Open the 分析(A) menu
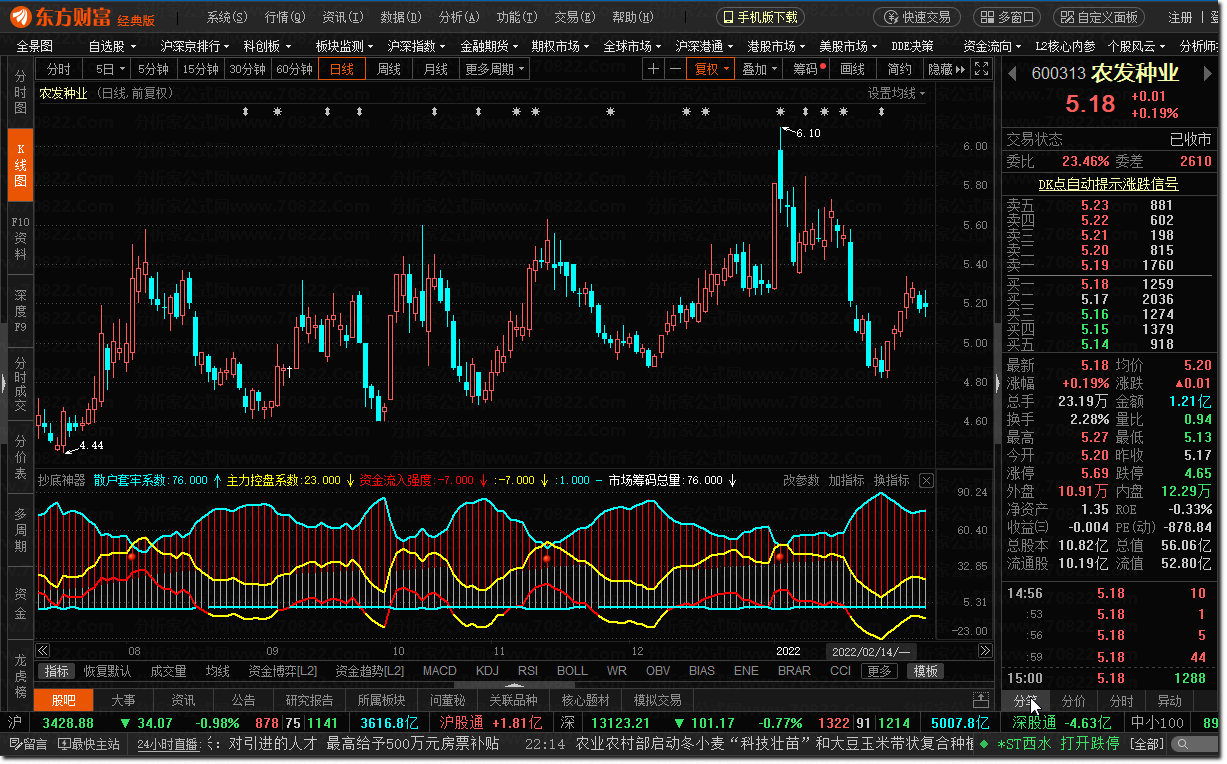The height and width of the screenshot is (764, 1227). pos(459,17)
